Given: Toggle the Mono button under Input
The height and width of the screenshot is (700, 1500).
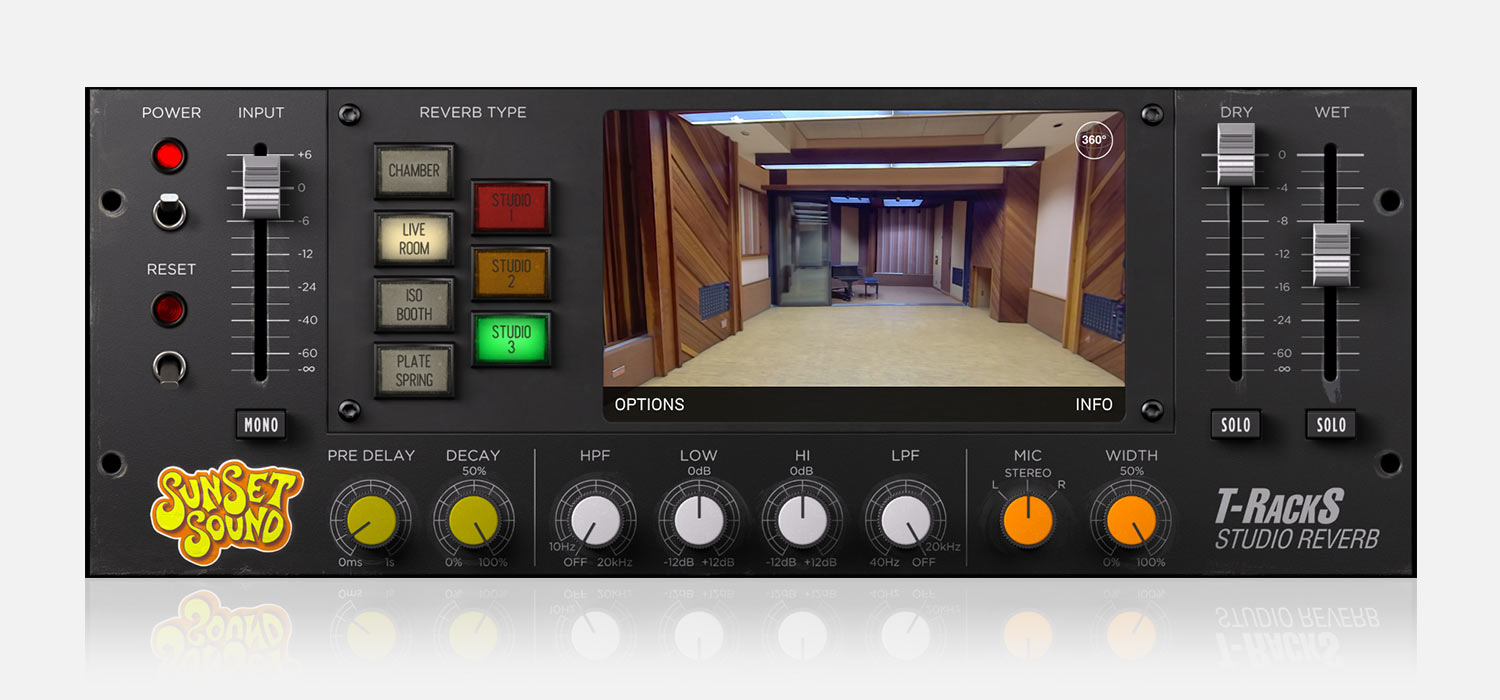Looking at the screenshot, I should [261, 425].
